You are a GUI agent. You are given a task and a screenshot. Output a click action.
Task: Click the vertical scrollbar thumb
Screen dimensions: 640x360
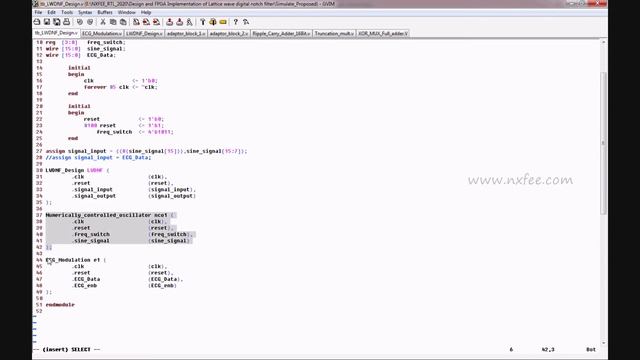pos(603,143)
